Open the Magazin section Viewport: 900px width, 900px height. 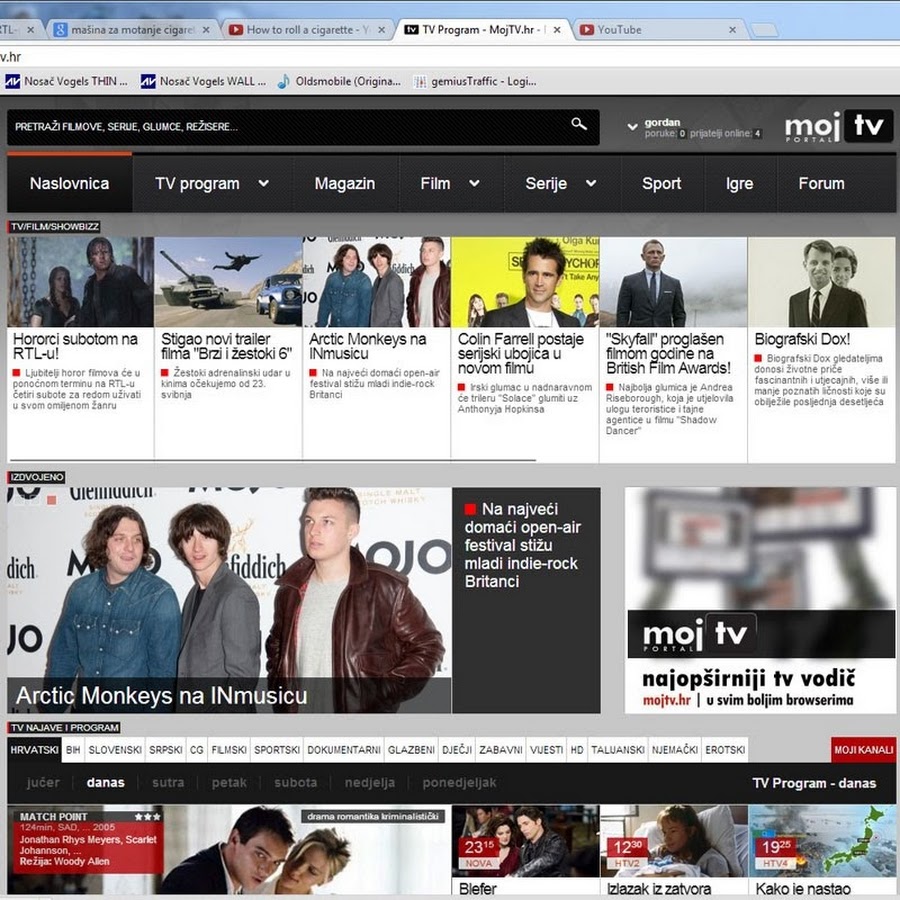click(x=344, y=184)
